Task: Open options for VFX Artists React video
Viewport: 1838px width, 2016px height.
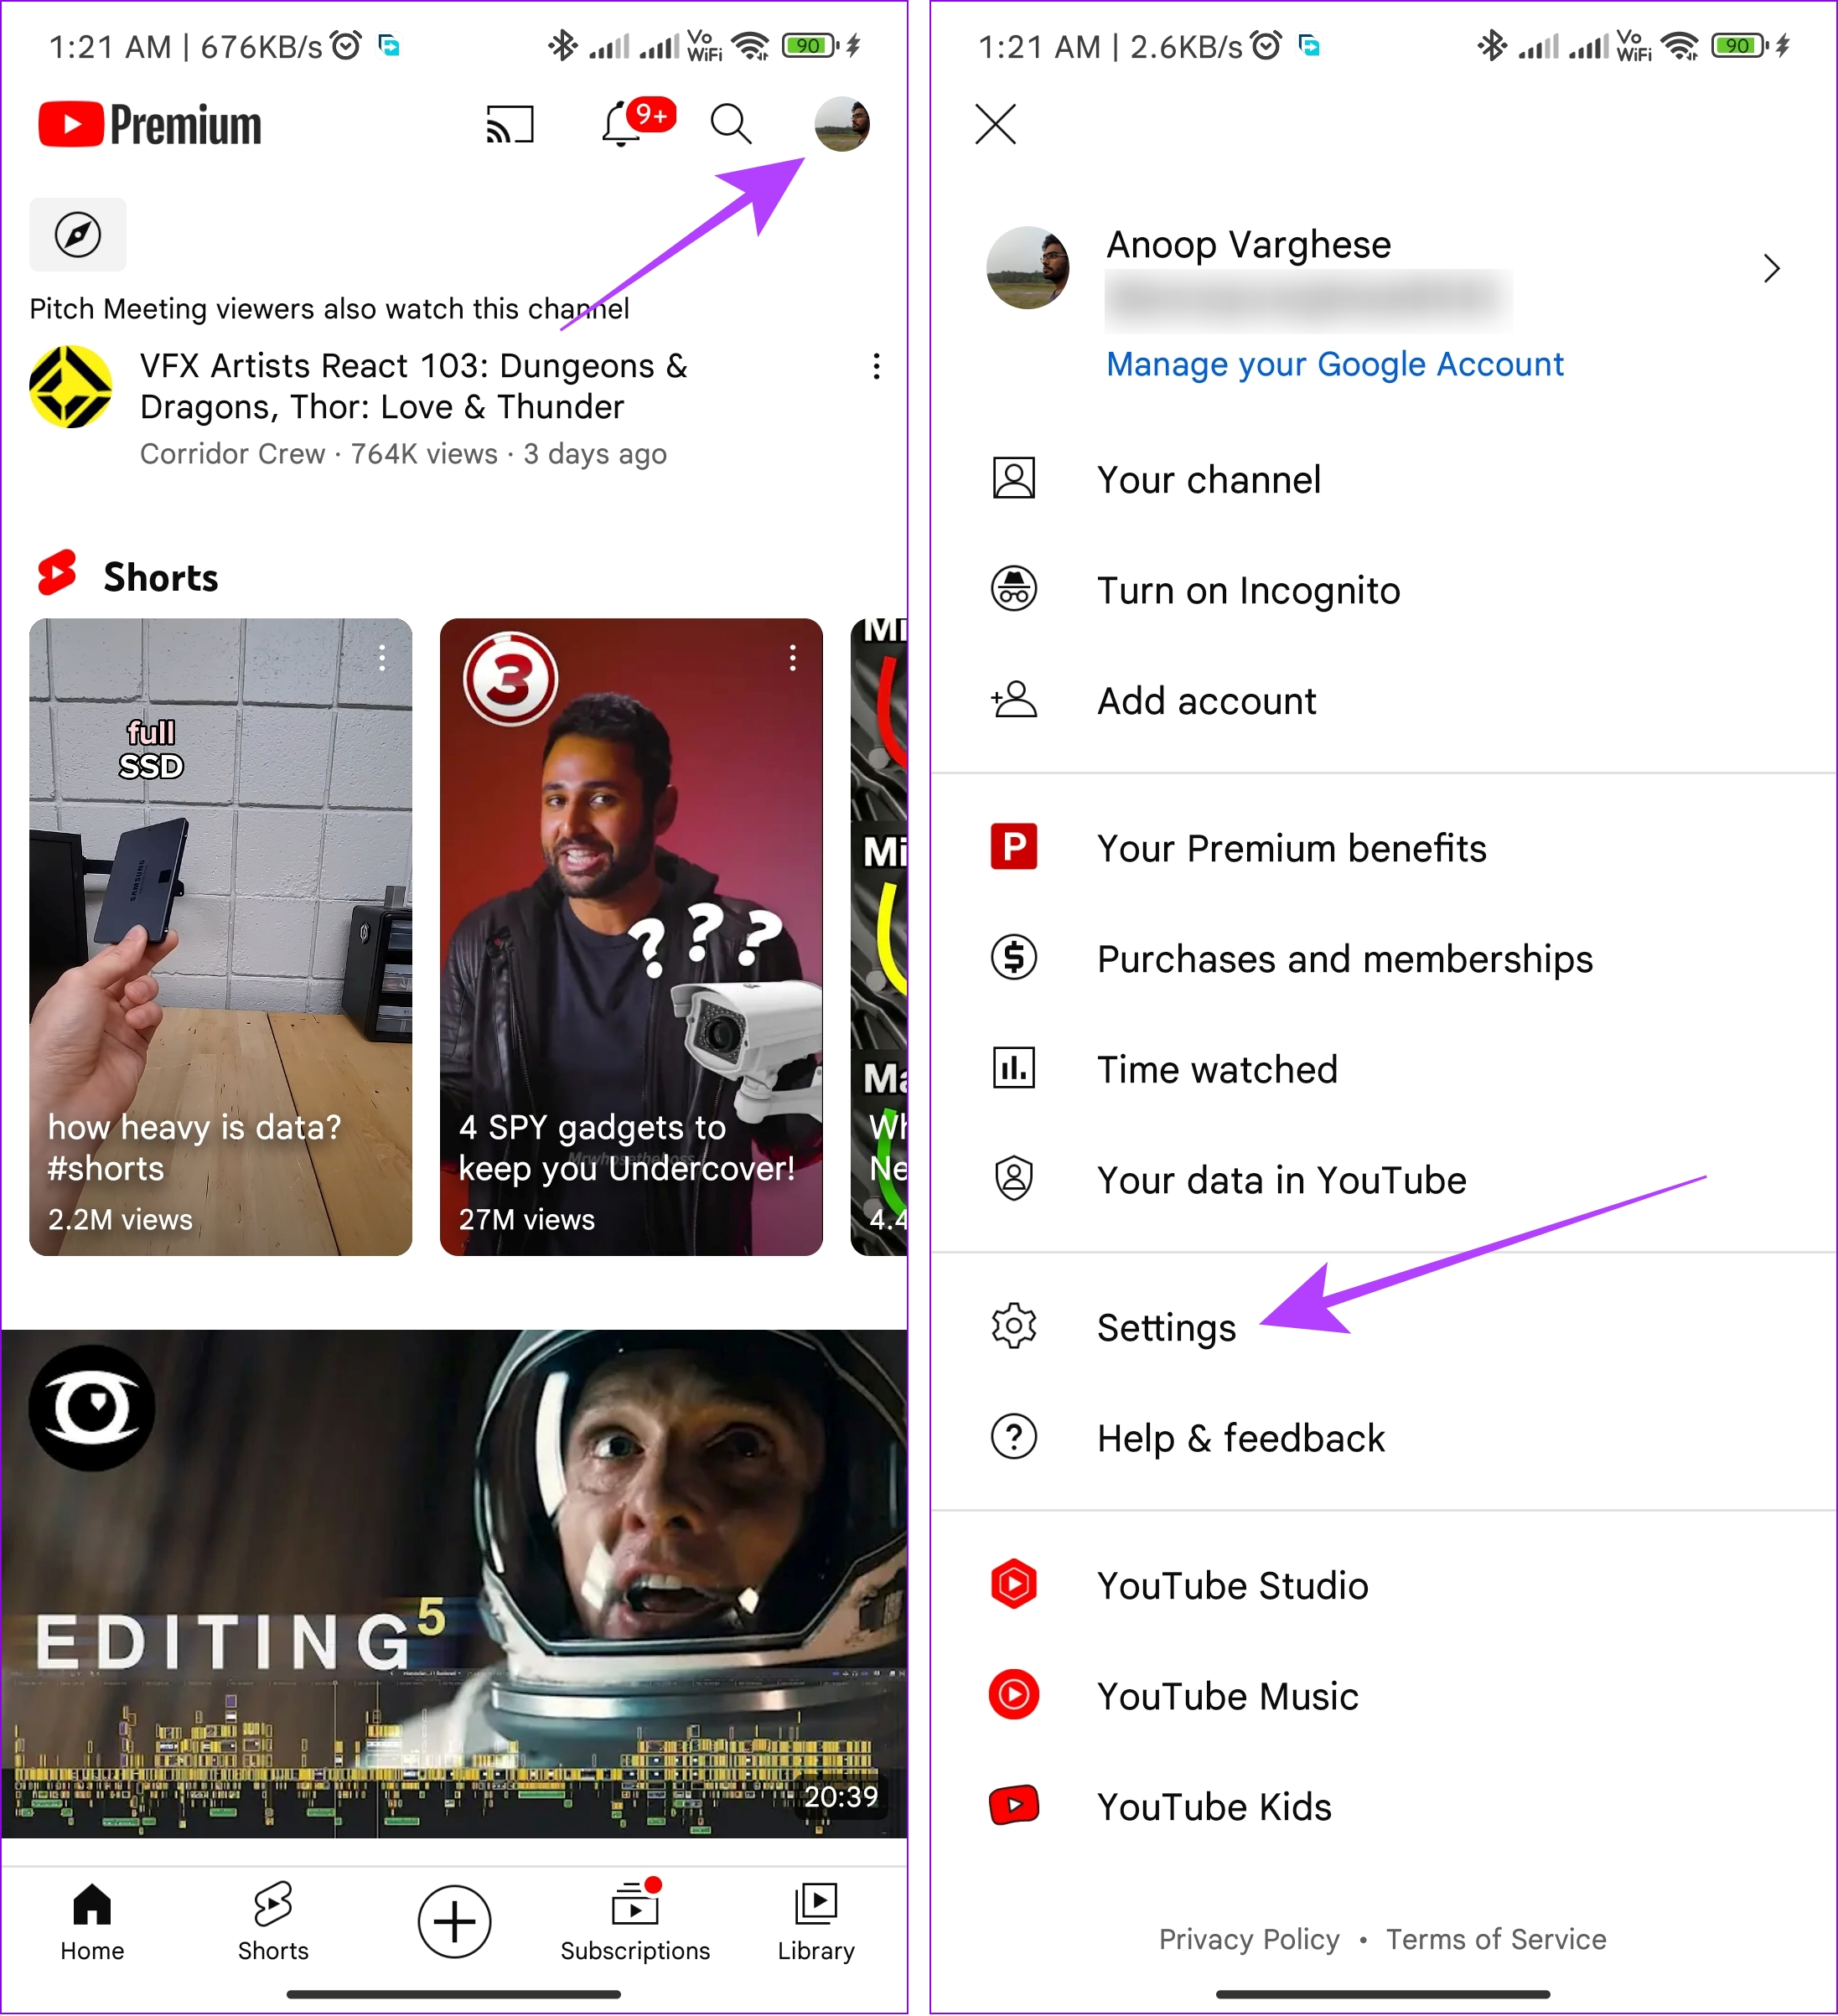Action: pyautogui.click(x=876, y=366)
